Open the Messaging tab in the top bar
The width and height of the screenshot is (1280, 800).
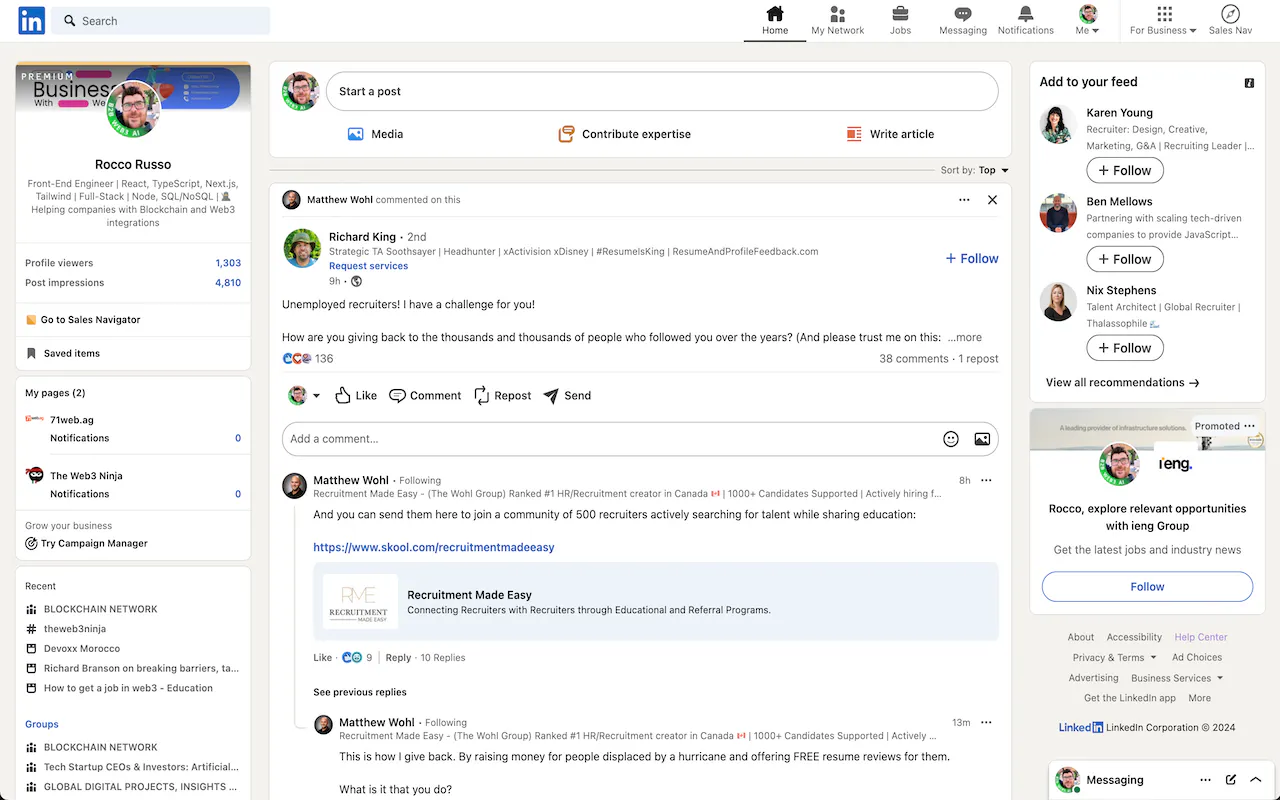[963, 21]
